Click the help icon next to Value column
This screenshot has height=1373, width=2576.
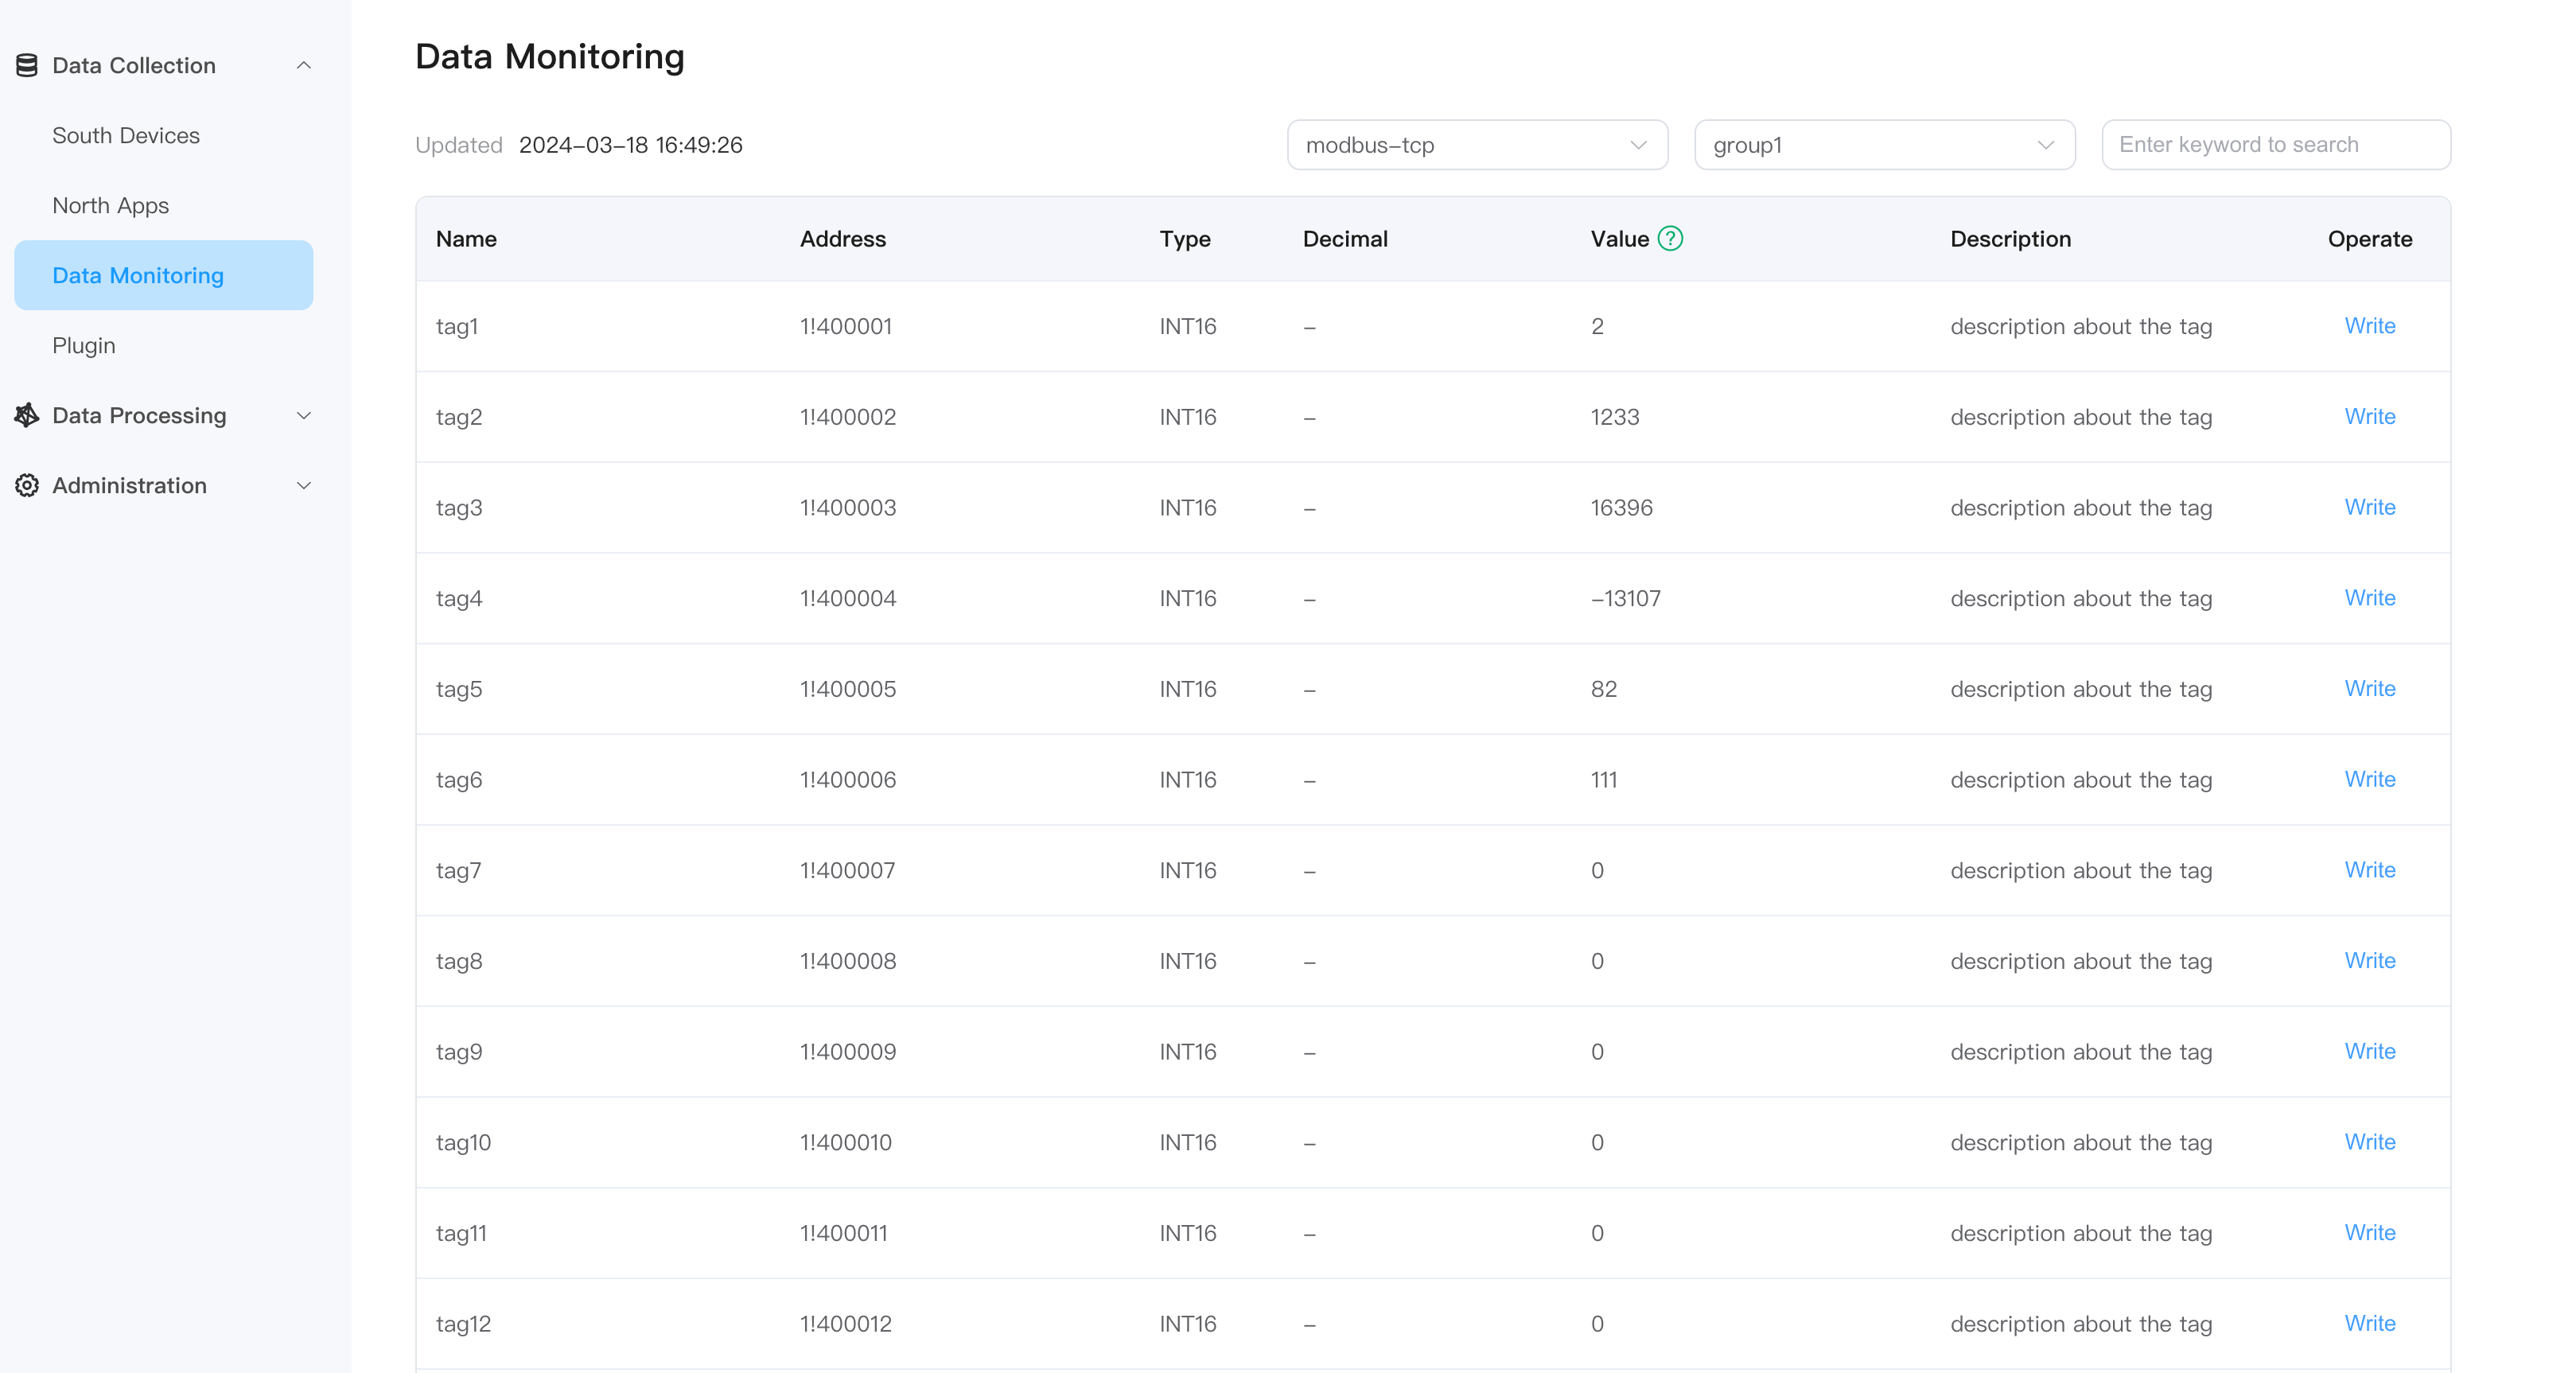[x=1669, y=238]
